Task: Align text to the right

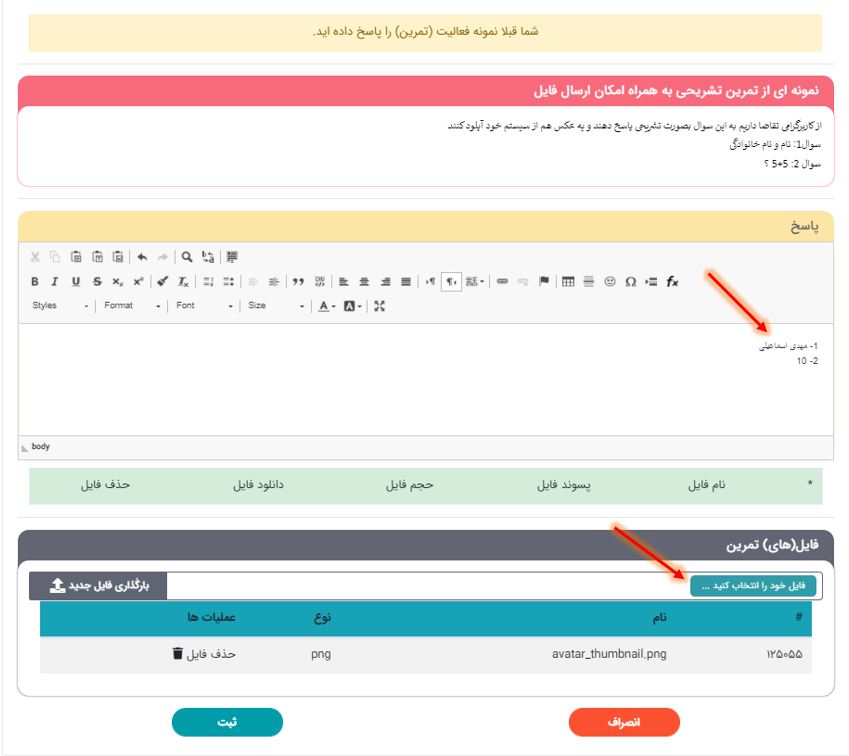Action: pos(385,282)
